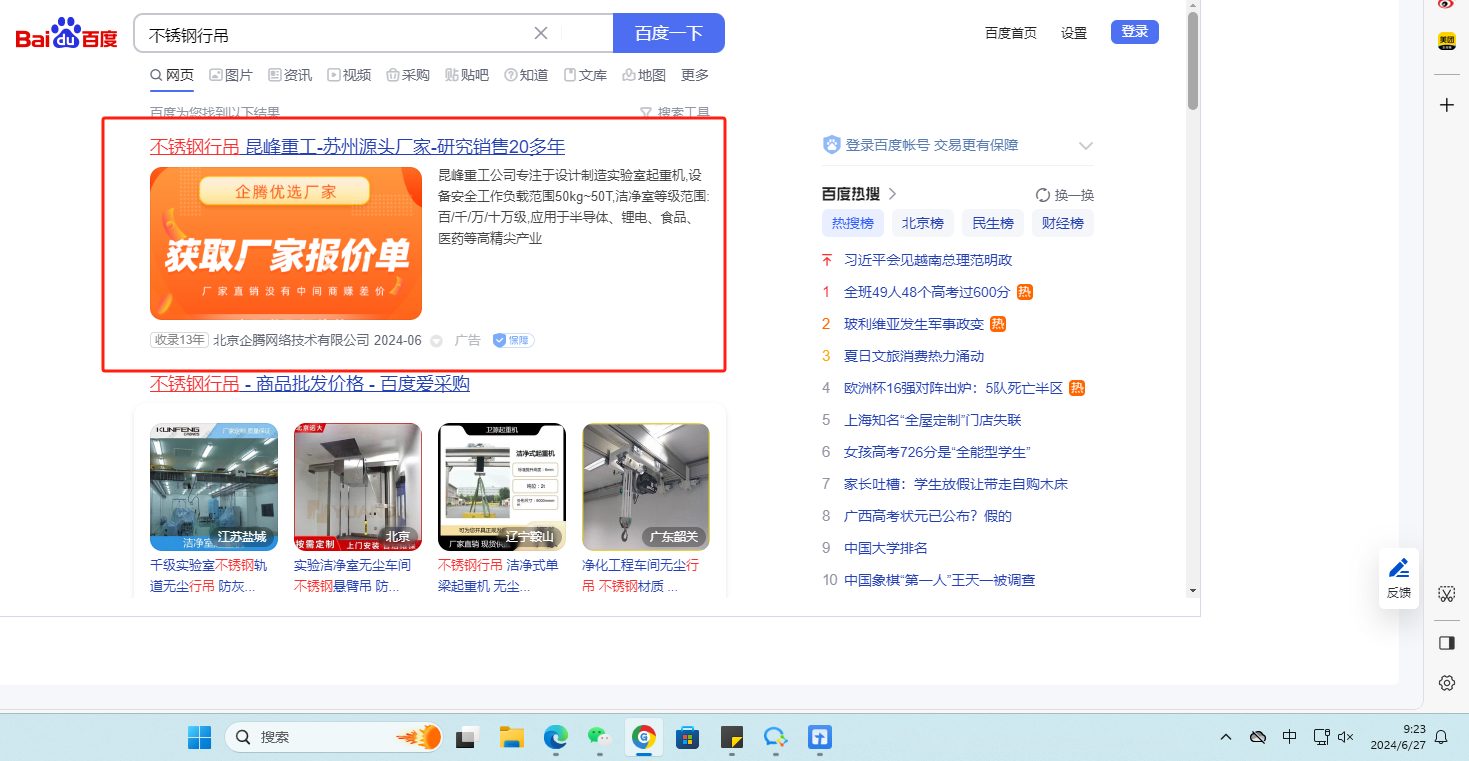The image size is (1469, 761).
Task: Go to the 文库 tab
Action: 585,75
